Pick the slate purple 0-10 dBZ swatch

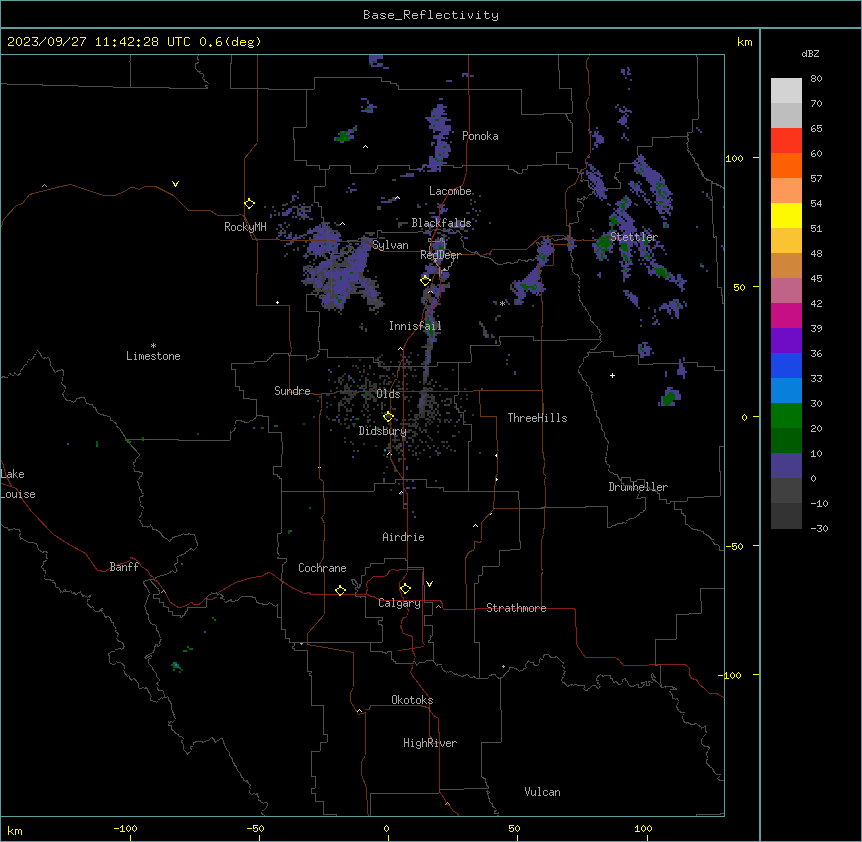786,466
